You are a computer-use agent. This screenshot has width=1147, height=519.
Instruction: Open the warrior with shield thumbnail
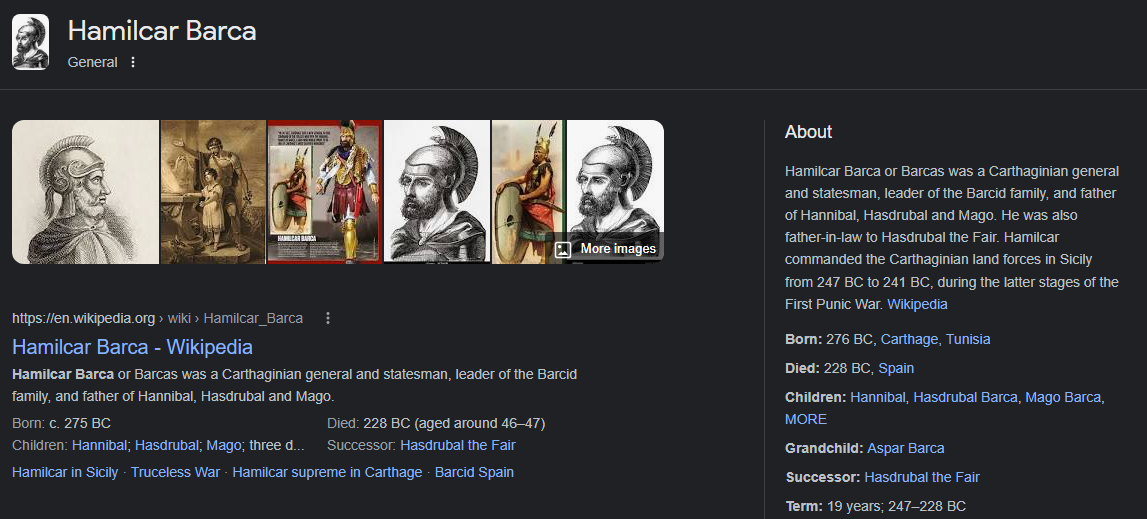(527, 192)
